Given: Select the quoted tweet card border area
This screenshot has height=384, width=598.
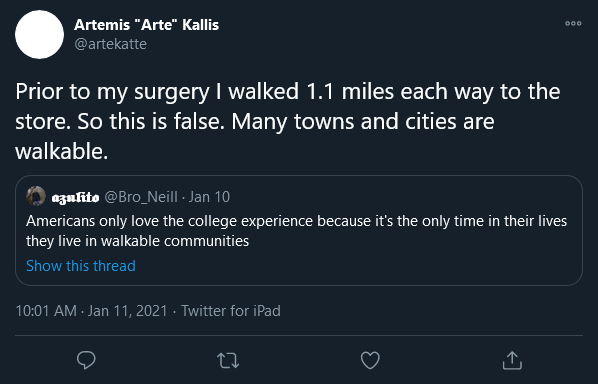Looking at the screenshot, I should tap(299, 230).
